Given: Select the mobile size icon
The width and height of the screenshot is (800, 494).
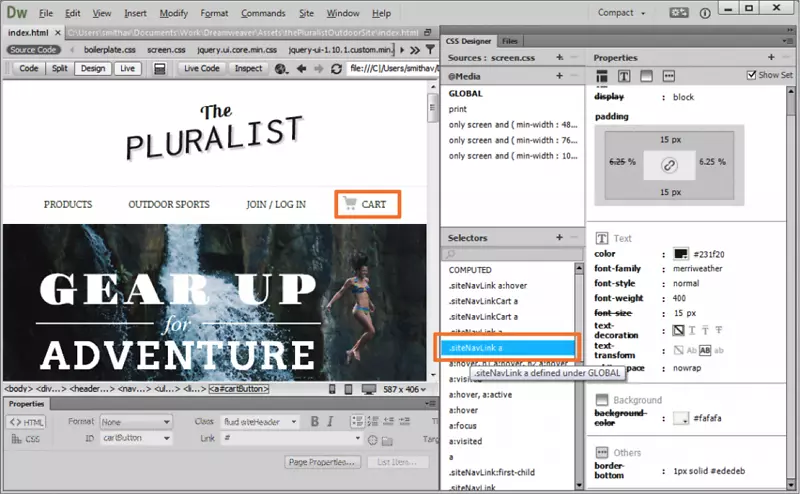Looking at the screenshot, I should 332,389.
